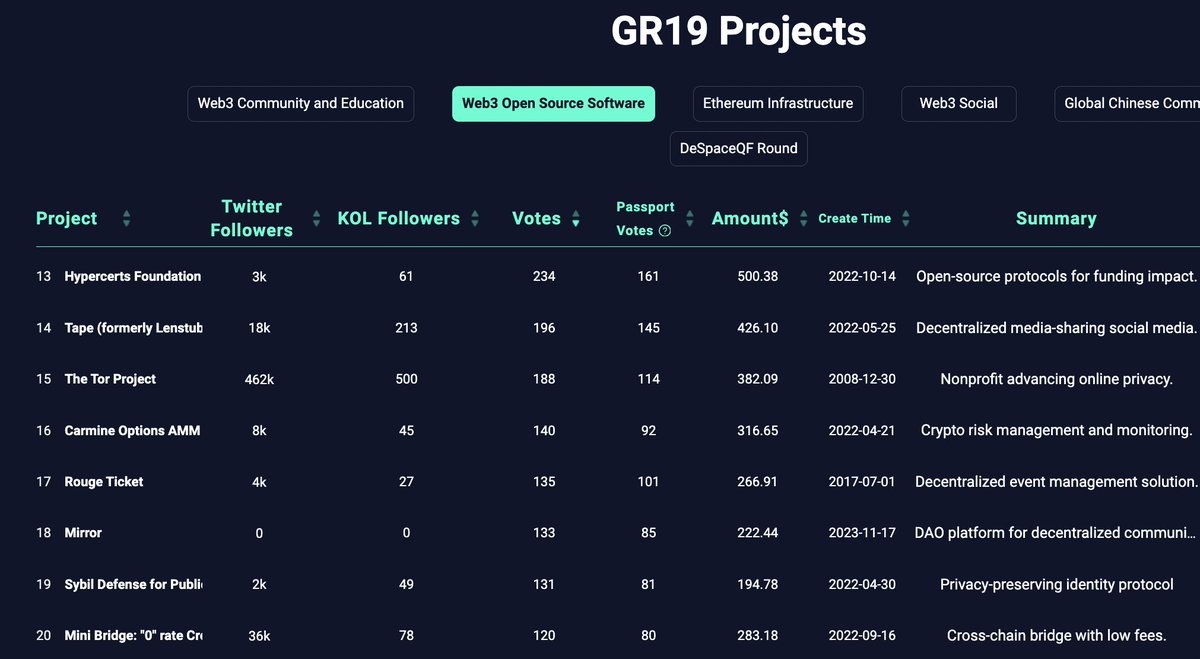Screen dimensions: 1200x659
Task: Click summary 'Open-source protocols for funding impact.'
Action: pos(1057,276)
